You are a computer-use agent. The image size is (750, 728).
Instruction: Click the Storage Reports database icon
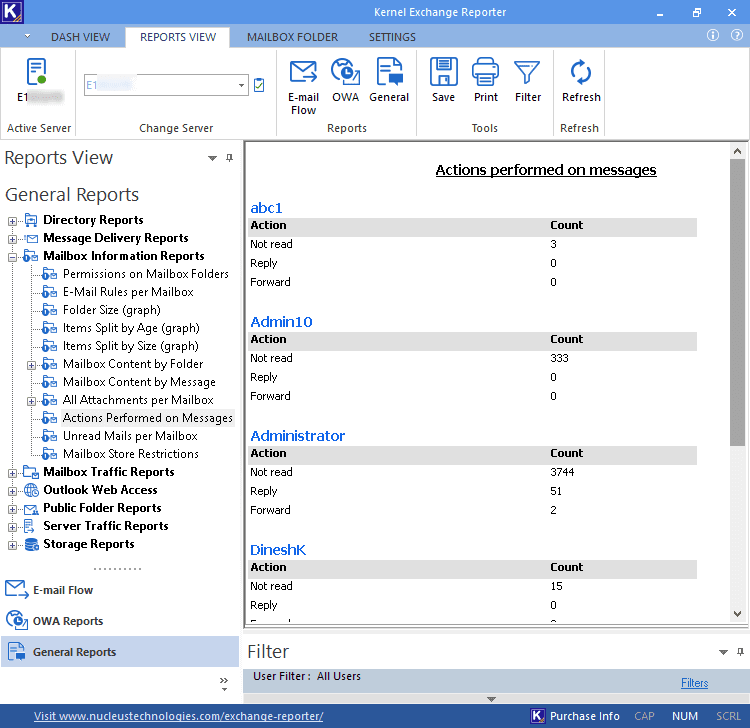point(32,544)
